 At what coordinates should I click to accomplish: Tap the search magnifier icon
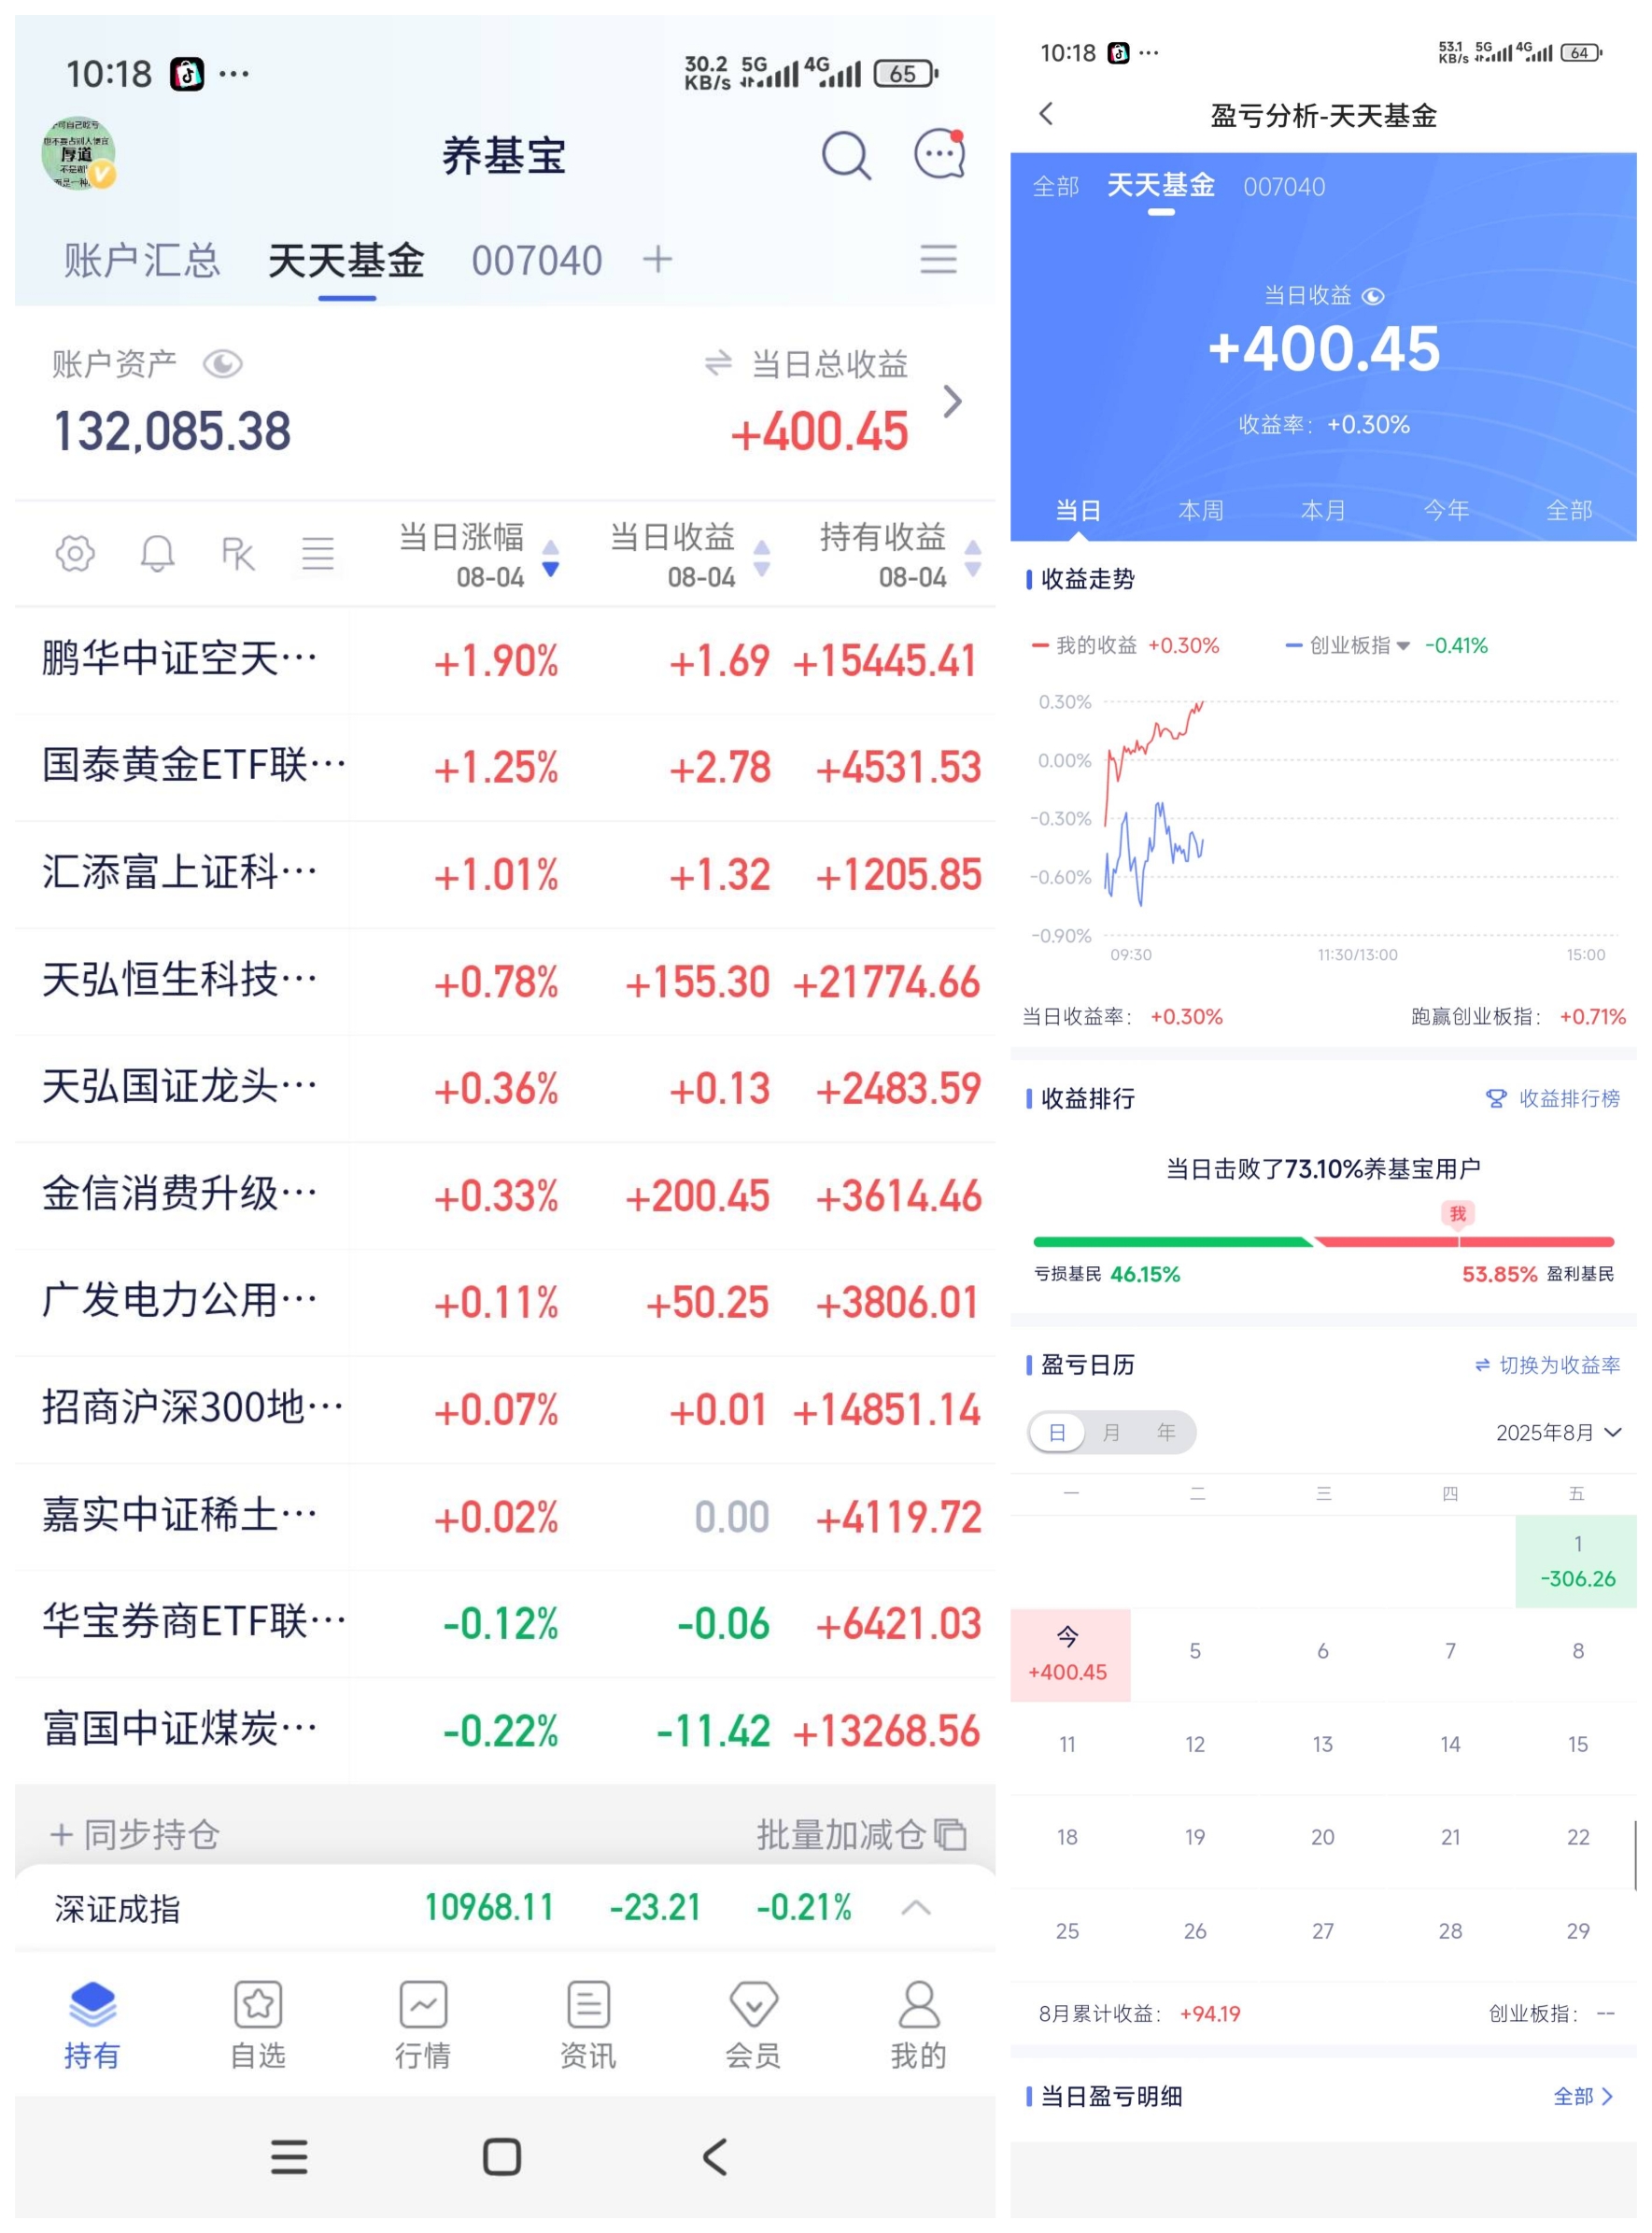(846, 155)
